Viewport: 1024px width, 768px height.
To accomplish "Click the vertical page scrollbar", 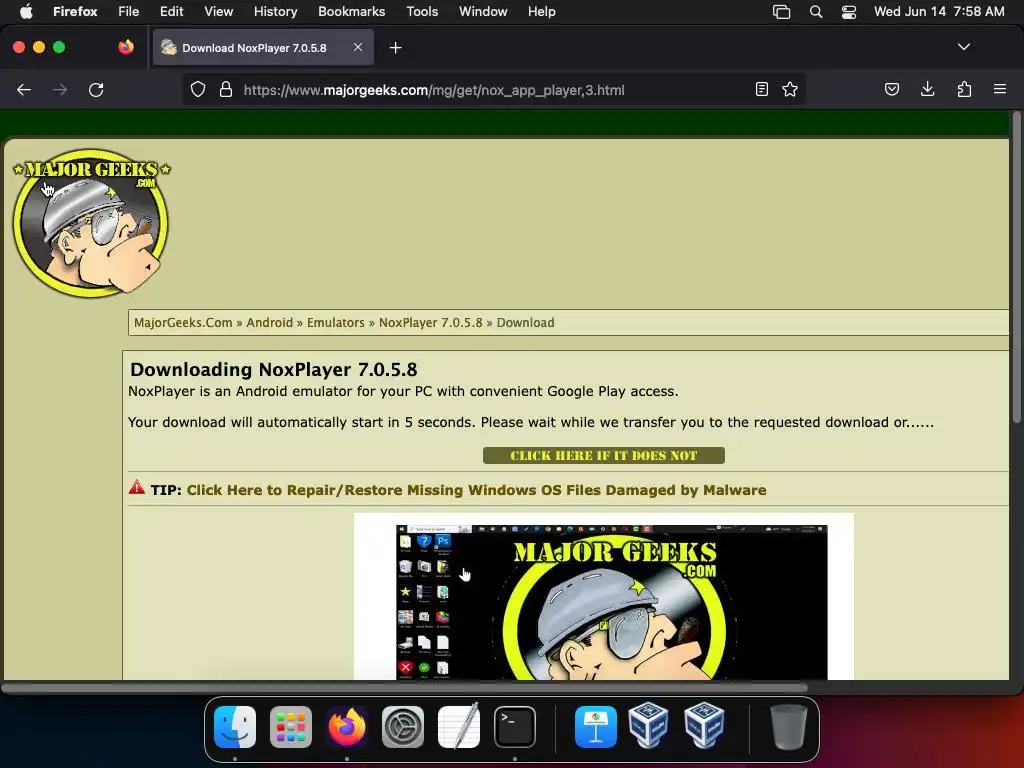I will (1016, 269).
